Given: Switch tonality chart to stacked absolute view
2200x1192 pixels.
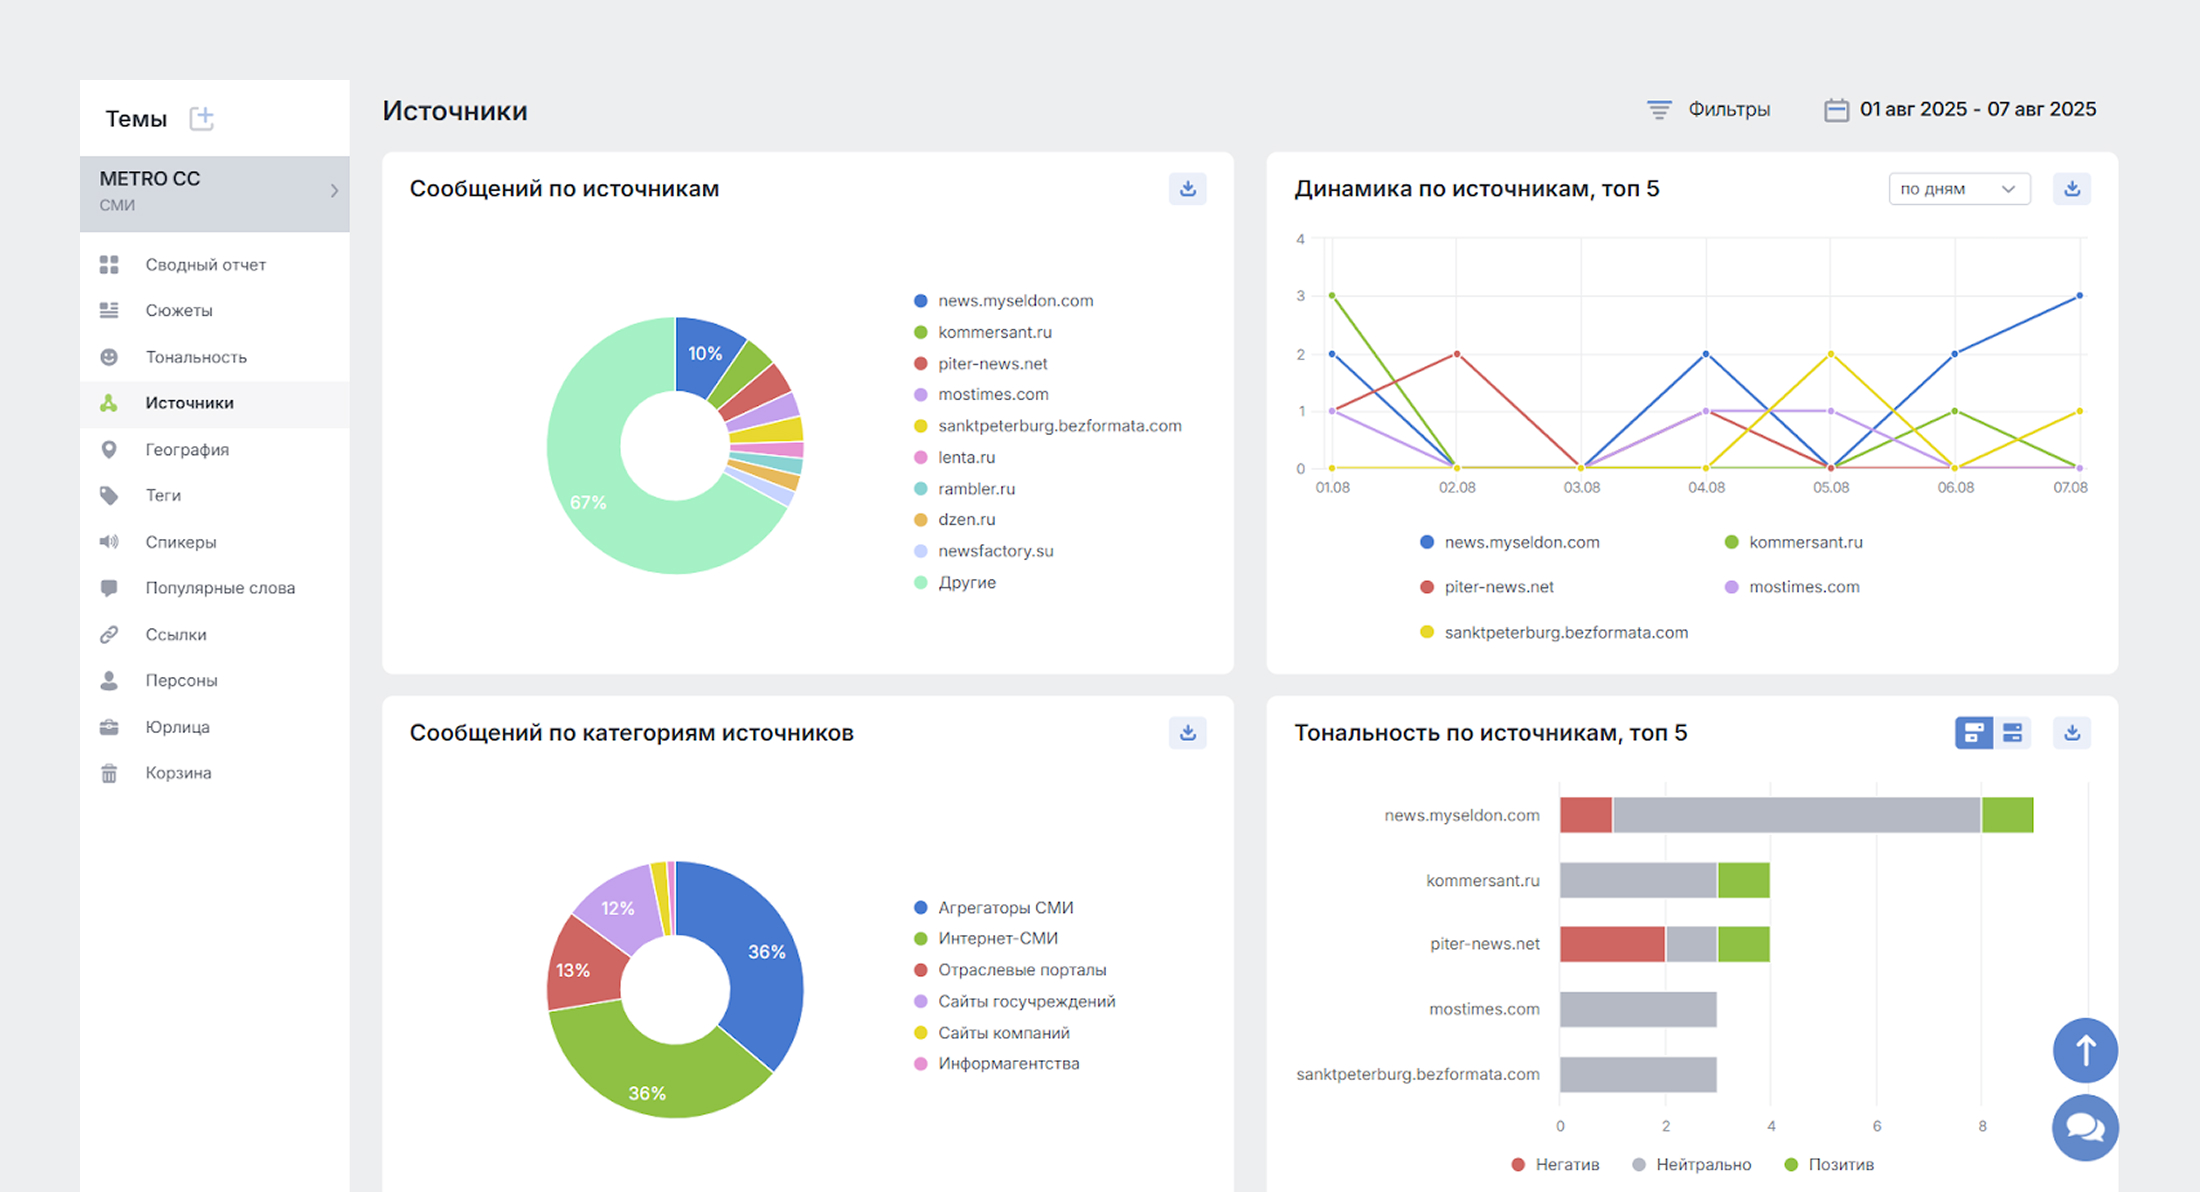Looking at the screenshot, I should click(x=1973, y=733).
